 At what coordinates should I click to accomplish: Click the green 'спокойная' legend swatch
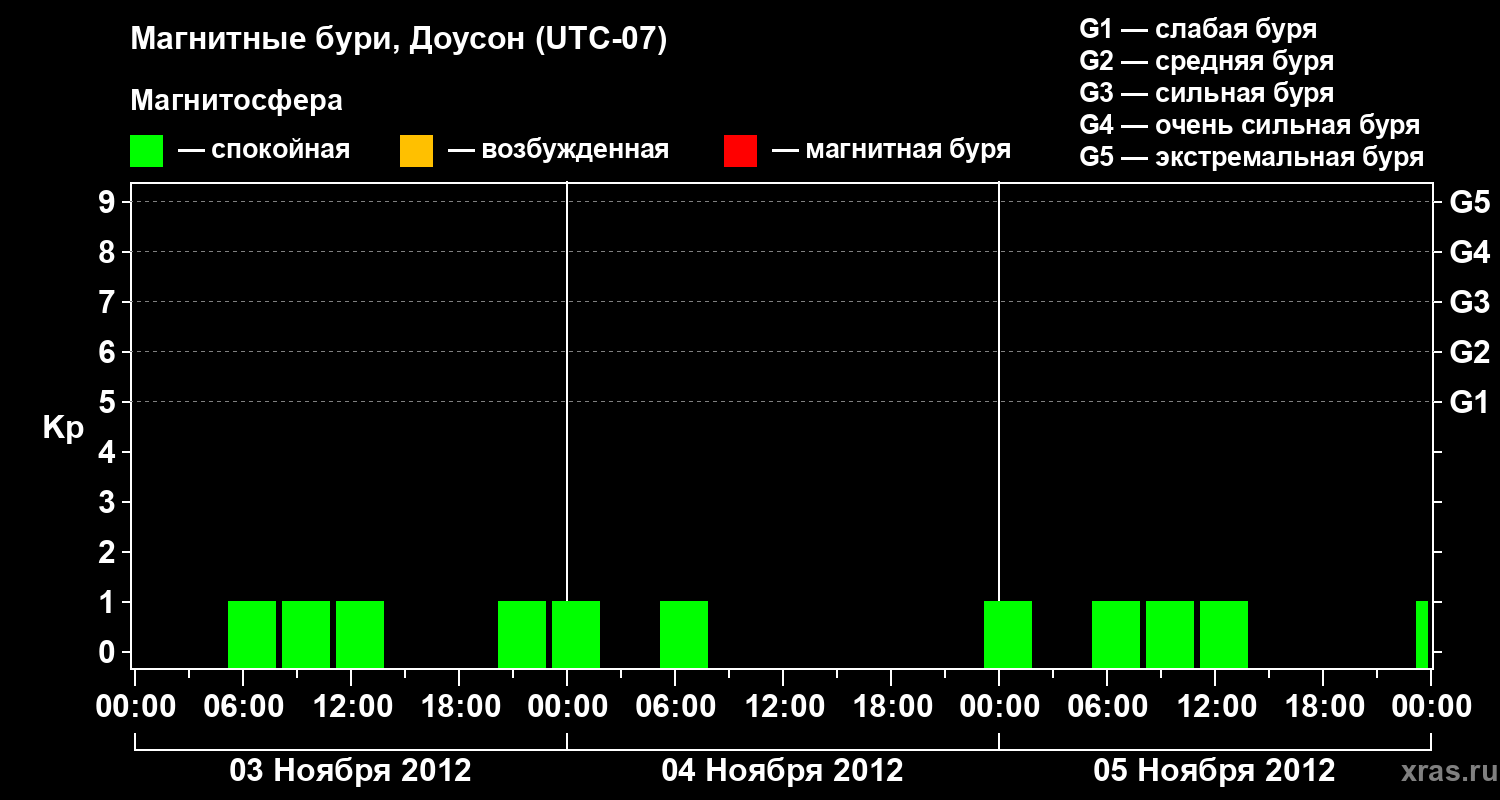click(146, 151)
